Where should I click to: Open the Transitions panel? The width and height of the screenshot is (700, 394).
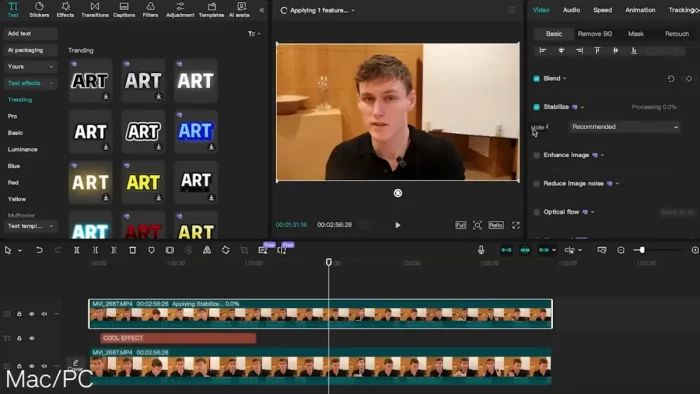95,10
